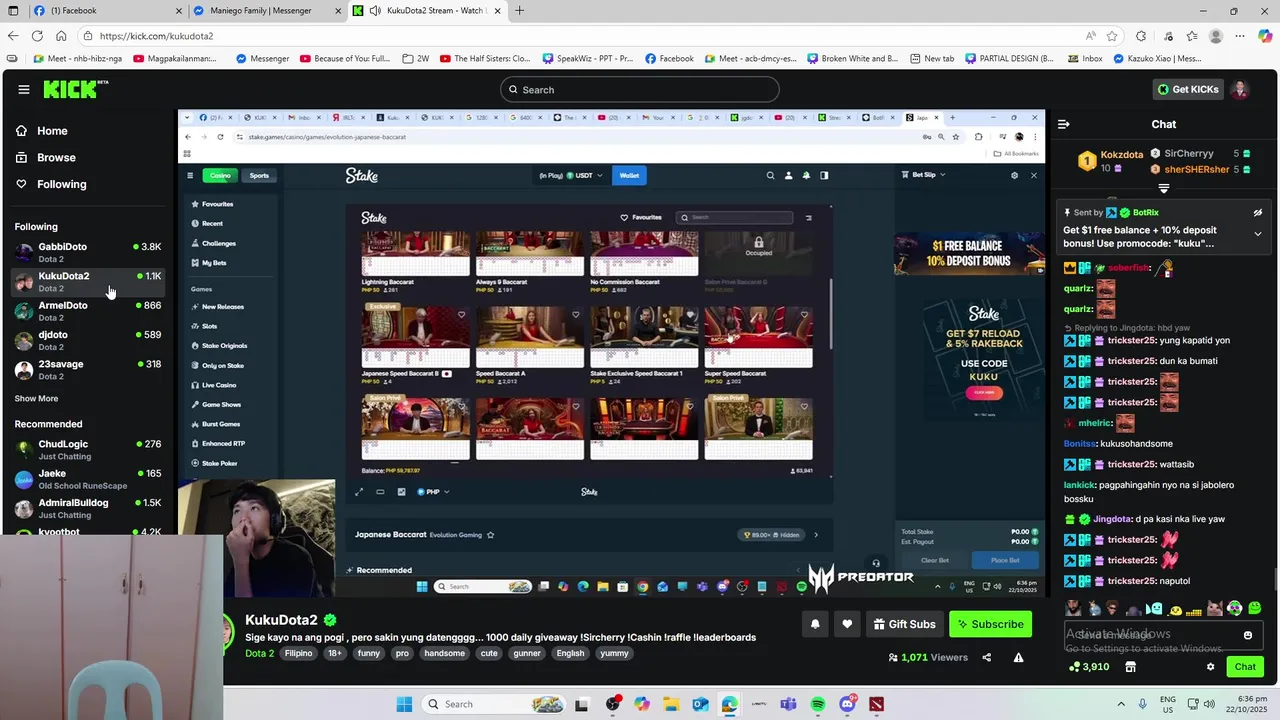The height and width of the screenshot is (720, 1280).
Task: Share the stream via share icon
Action: coord(987,657)
